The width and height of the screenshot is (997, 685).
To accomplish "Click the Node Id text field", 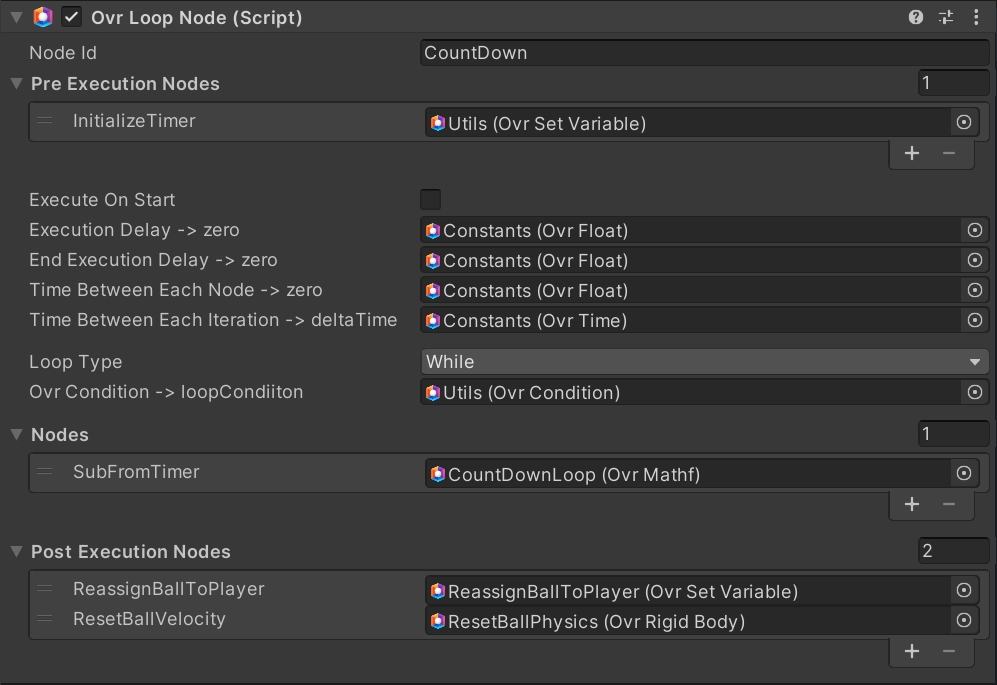I will tap(704, 53).
